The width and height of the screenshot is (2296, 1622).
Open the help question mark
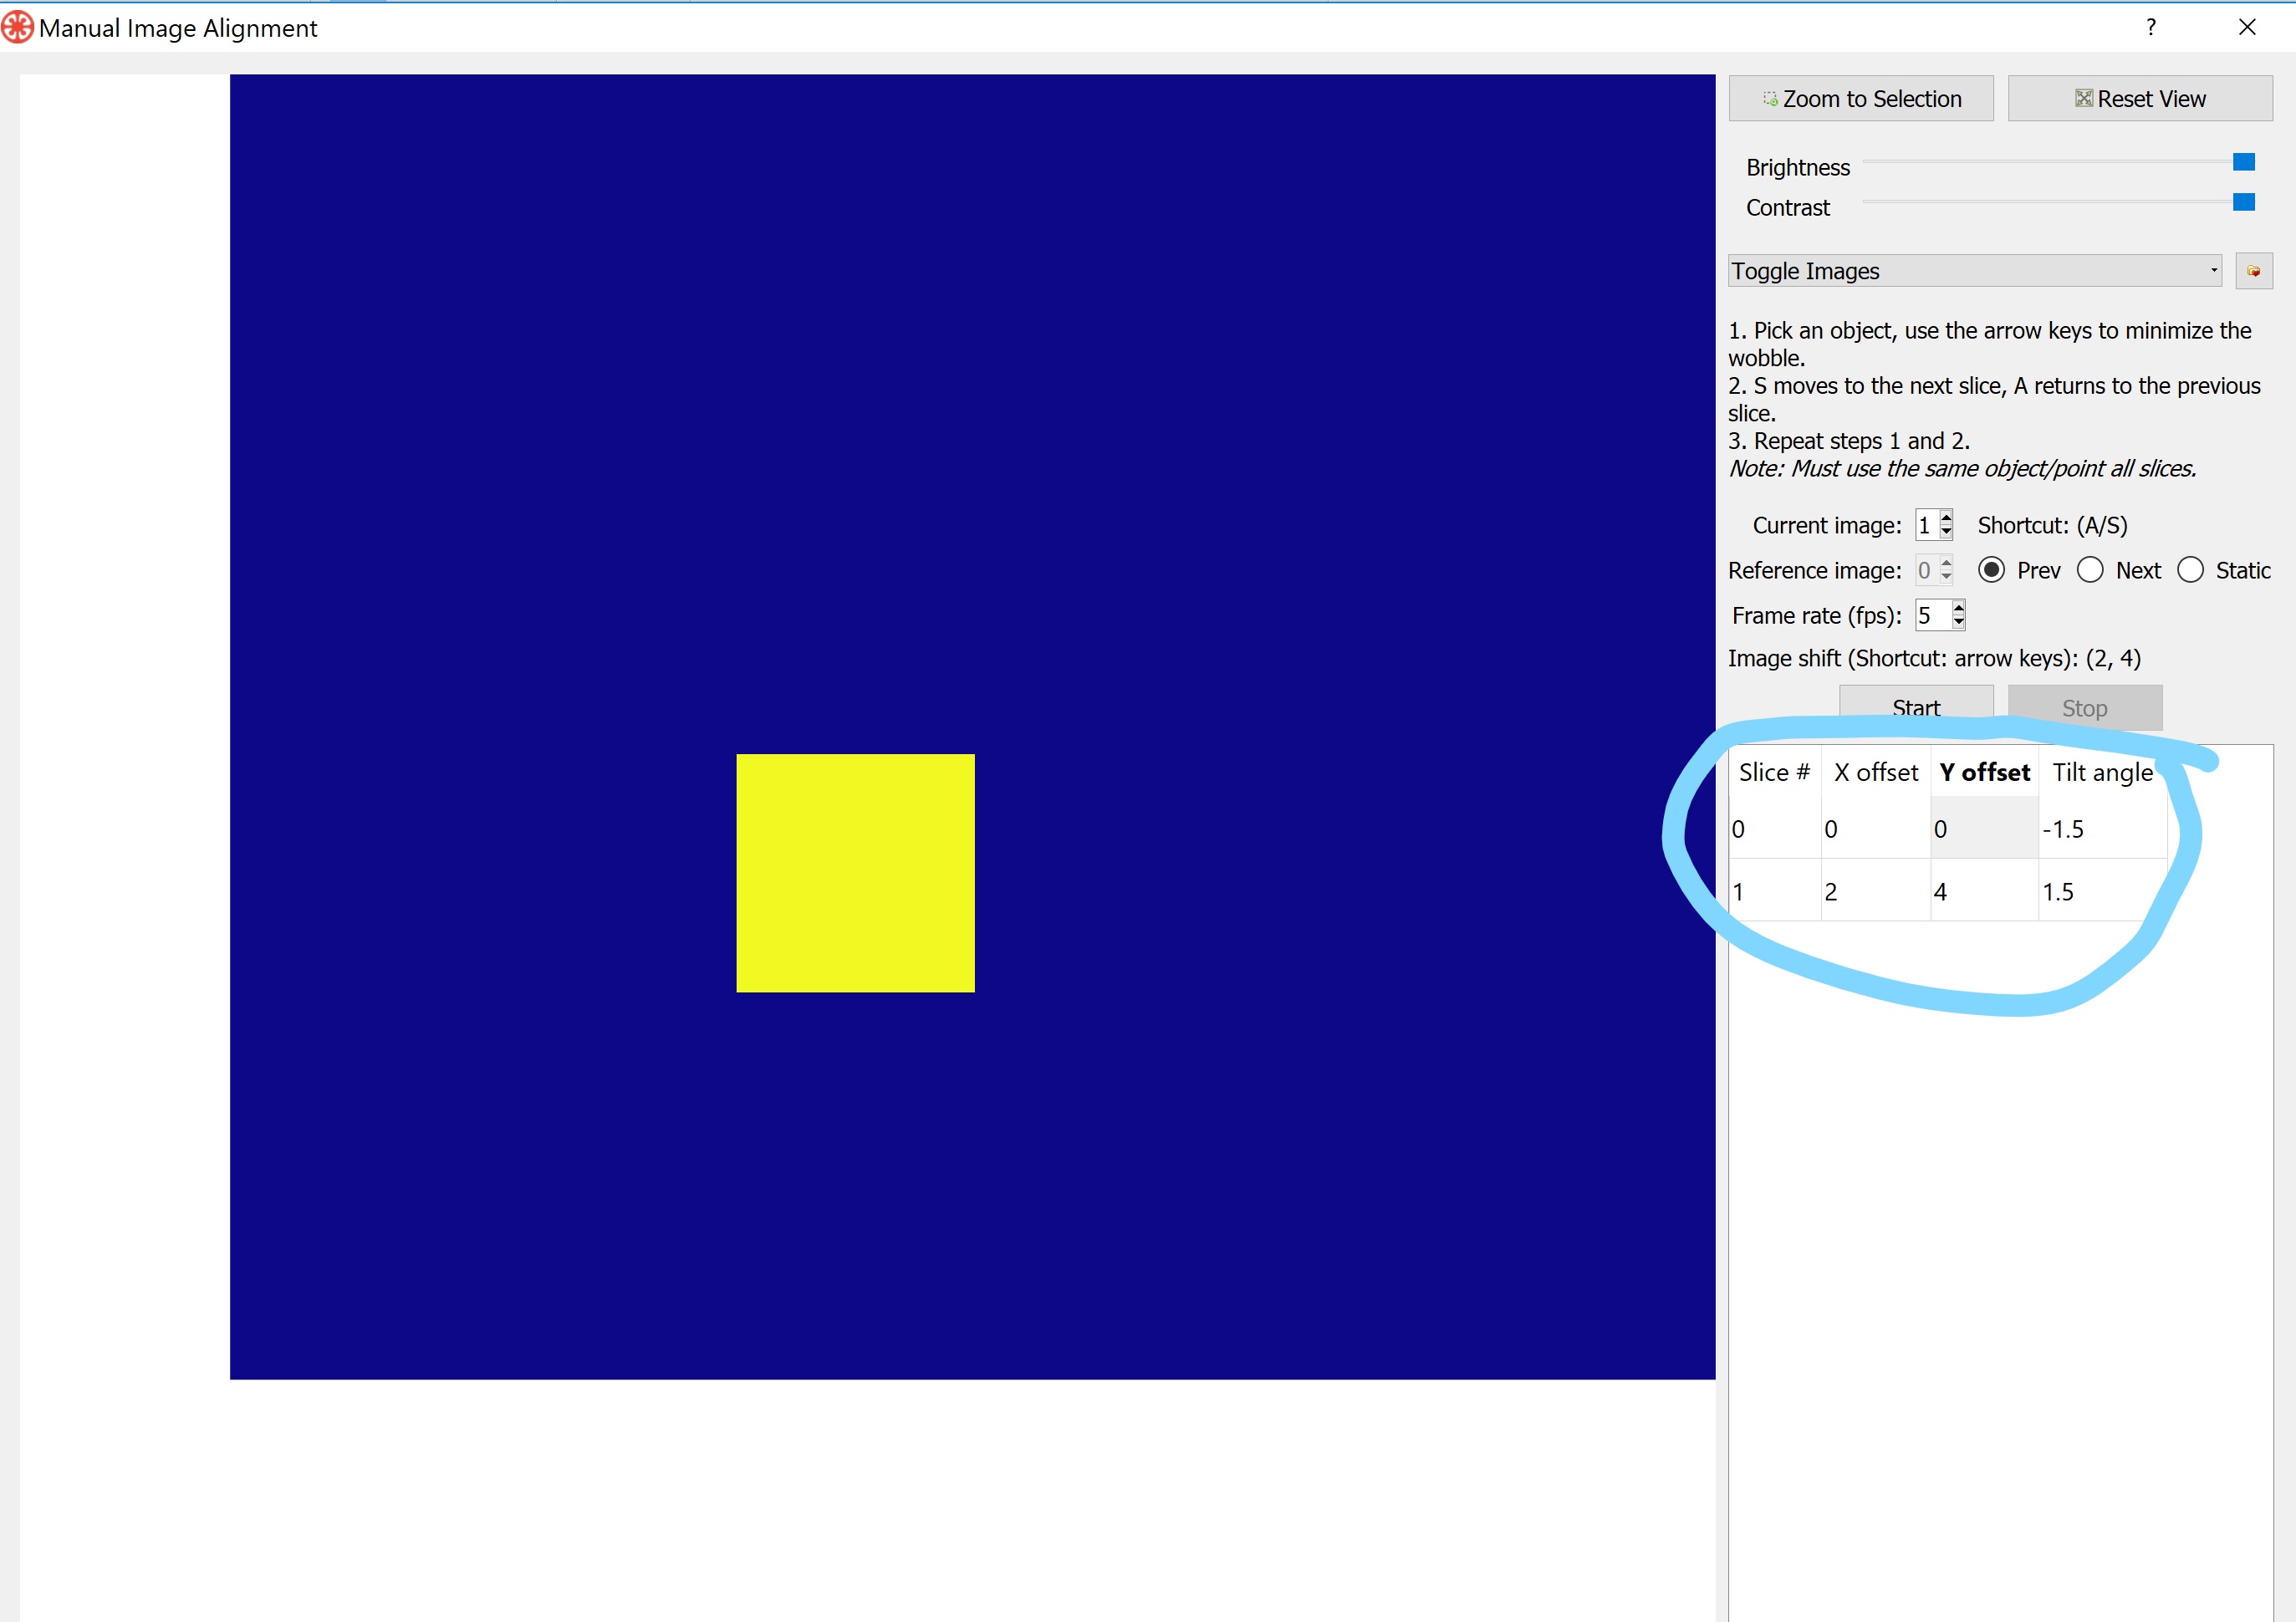(x=2152, y=27)
